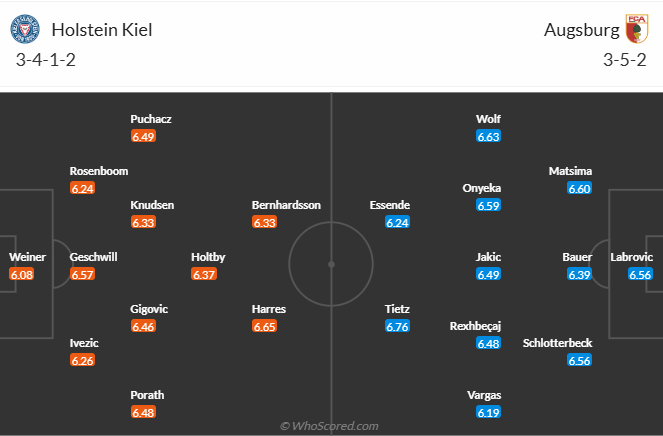The width and height of the screenshot is (663, 436).
Task: Select player Puchacz on the pitch
Action: click(151, 119)
